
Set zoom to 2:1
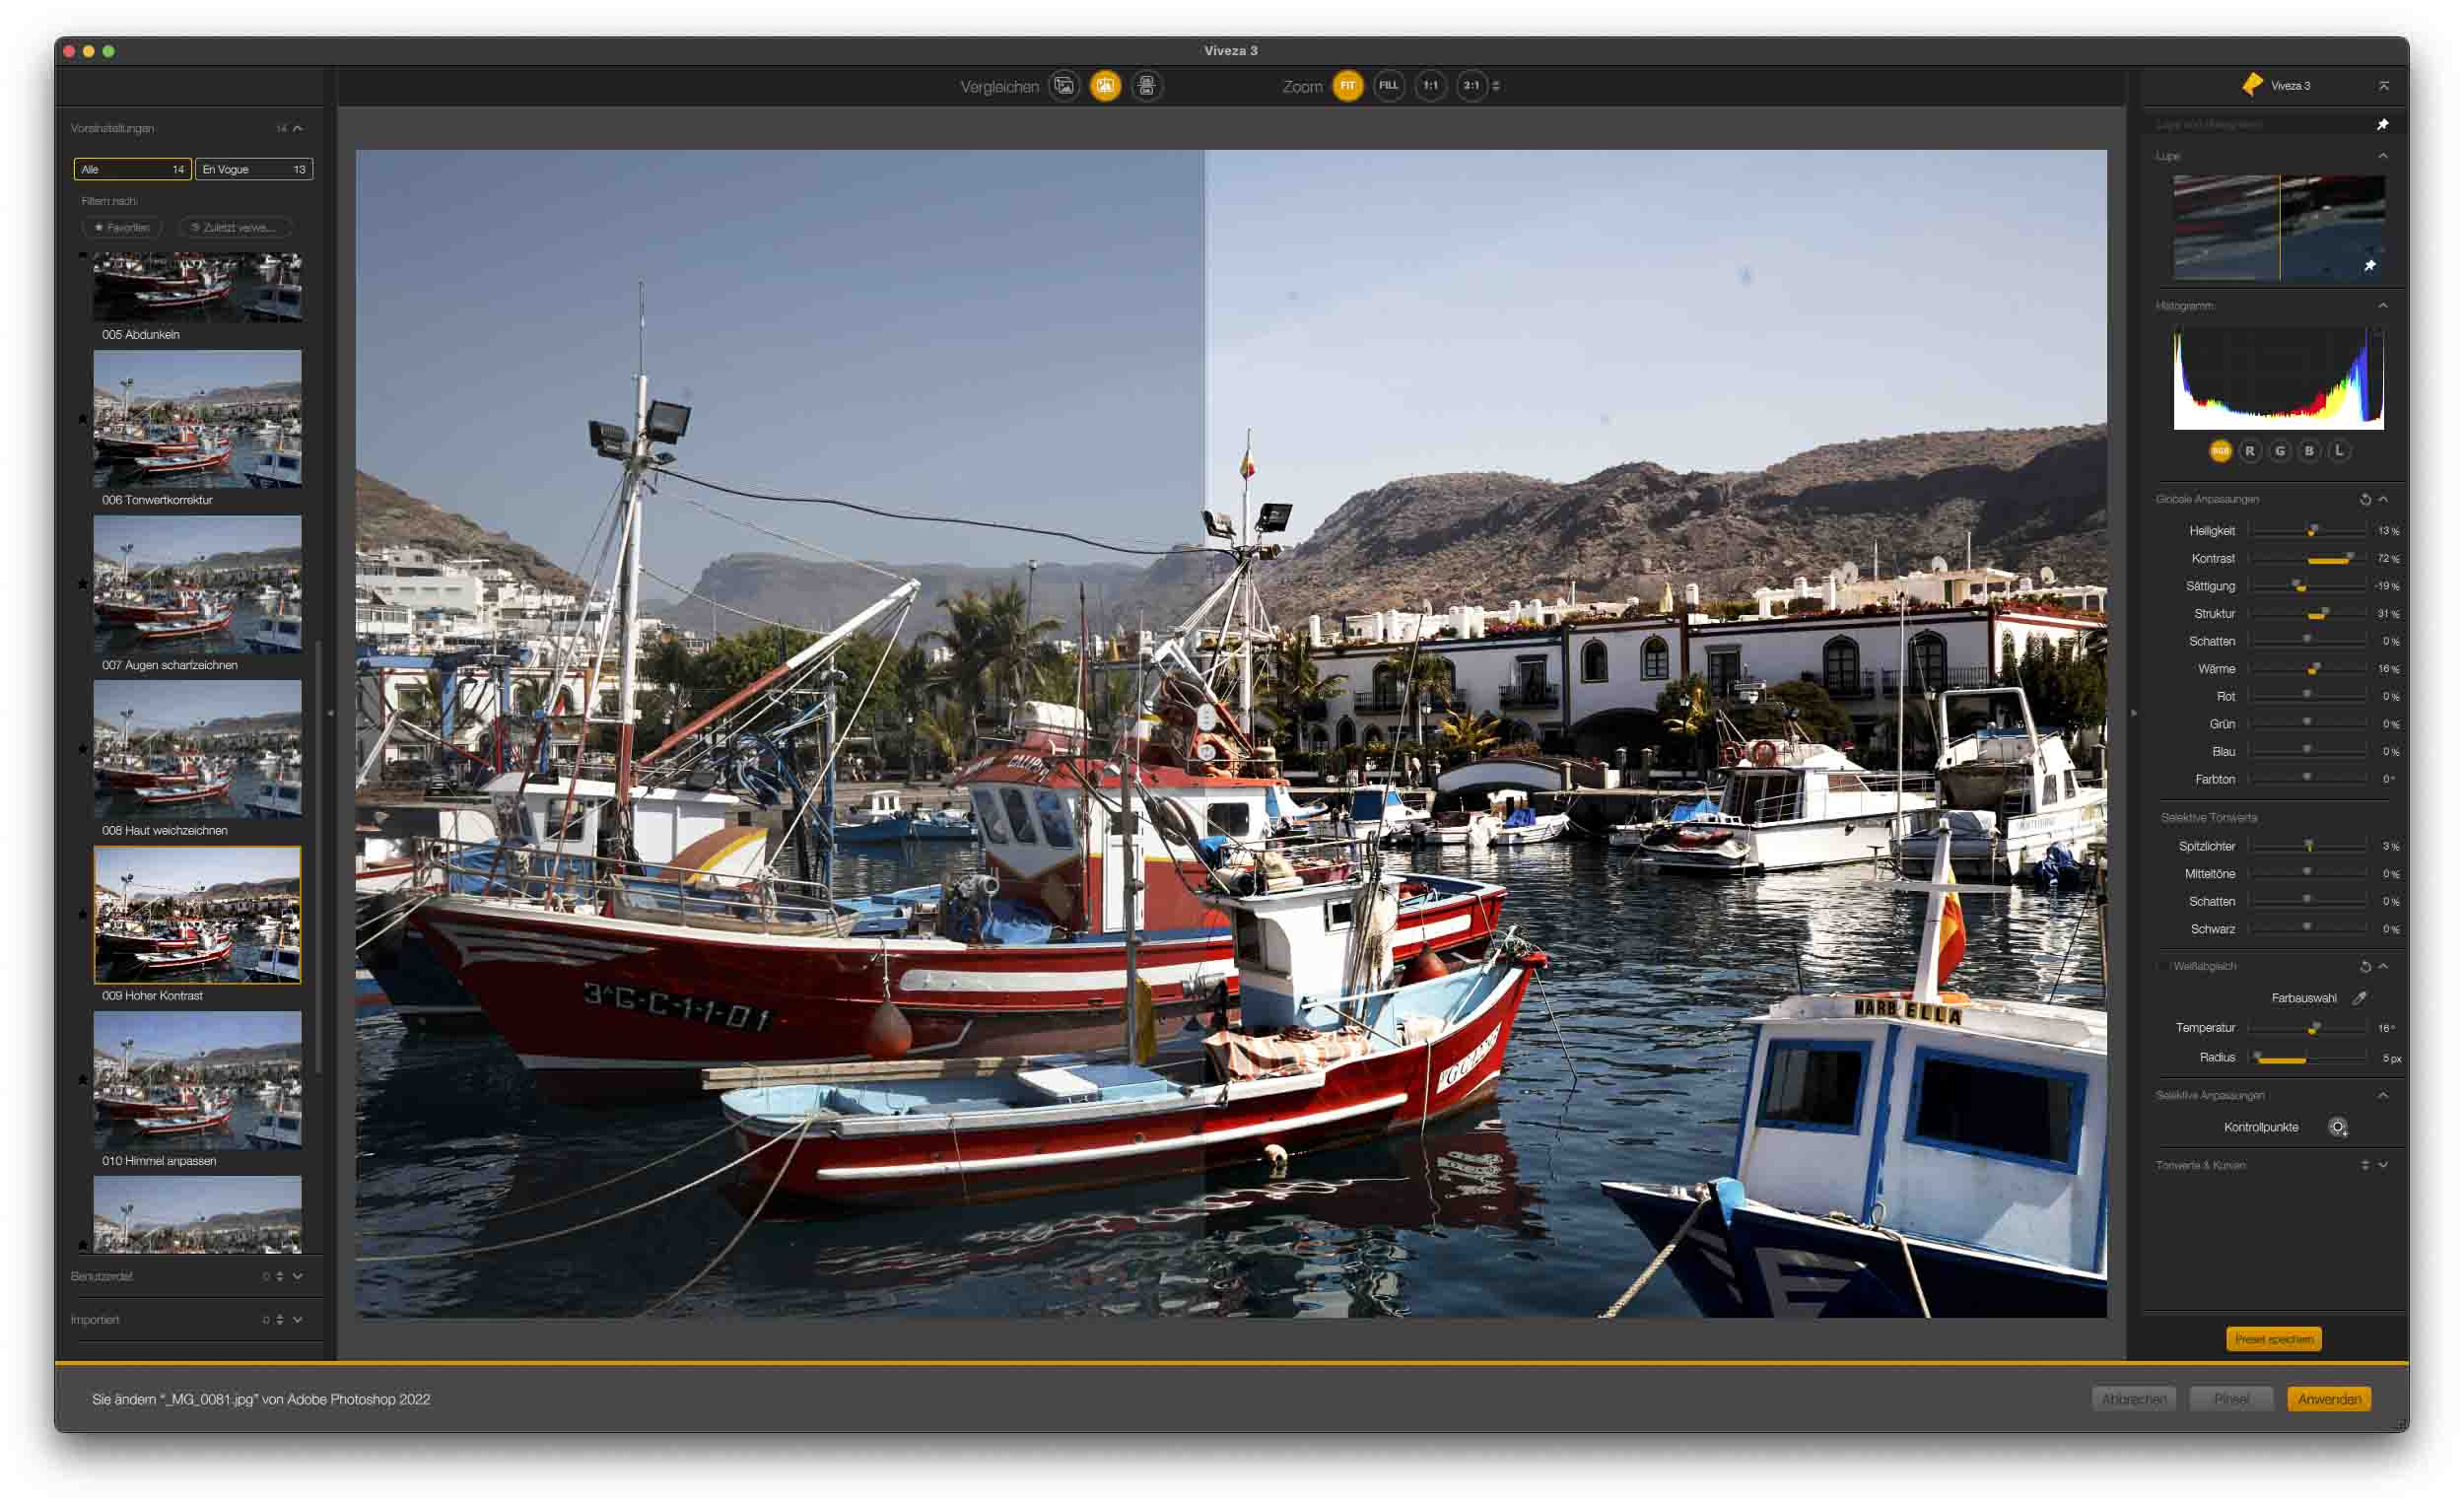pyautogui.click(x=1472, y=86)
